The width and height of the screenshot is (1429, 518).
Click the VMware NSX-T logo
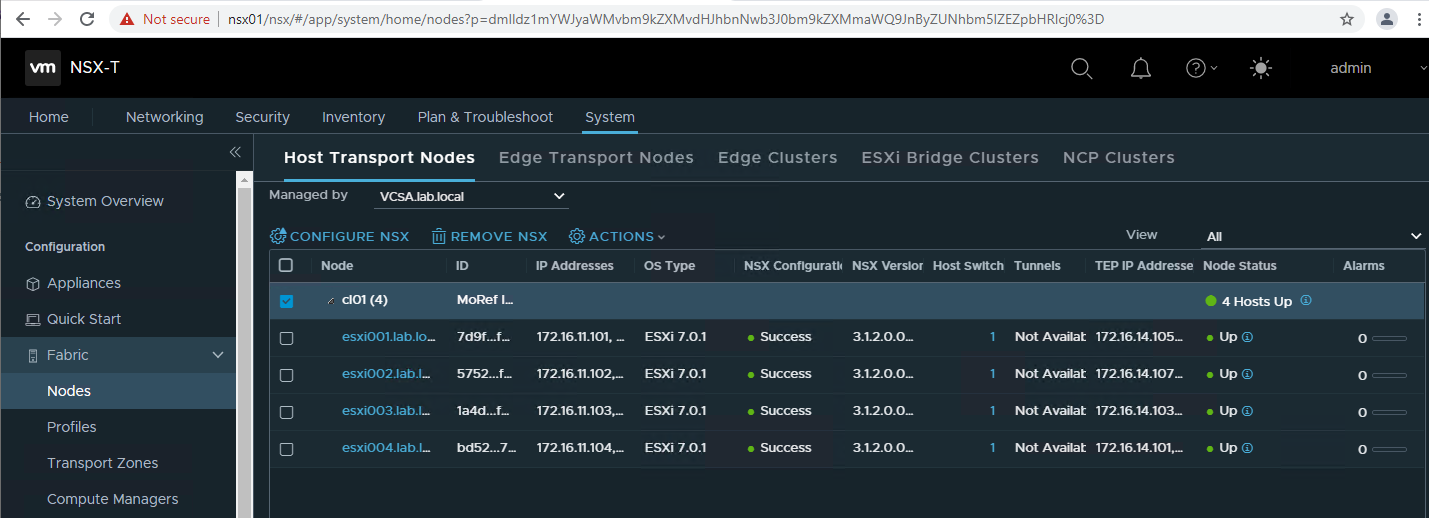tap(43, 68)
